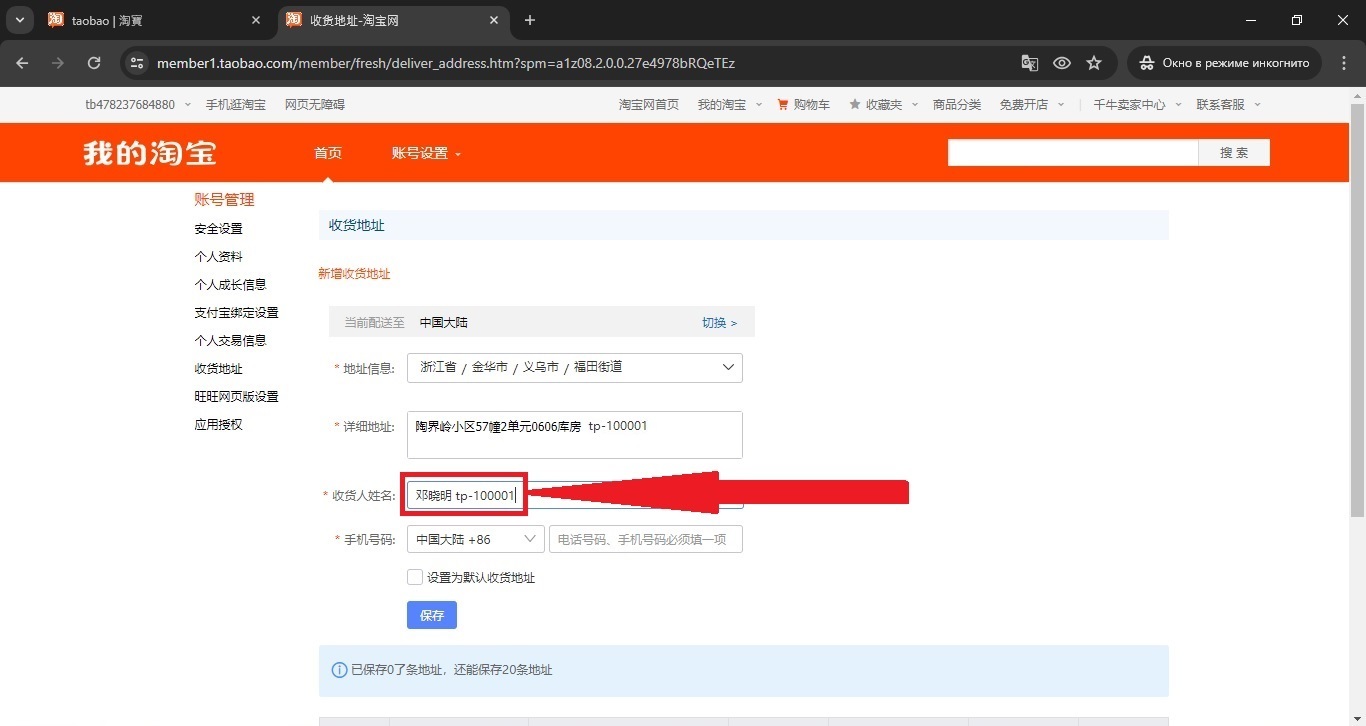Click the 账号管理 sidebar heading
Viewport: 1366px width, 726px height.
coord(224,200)
